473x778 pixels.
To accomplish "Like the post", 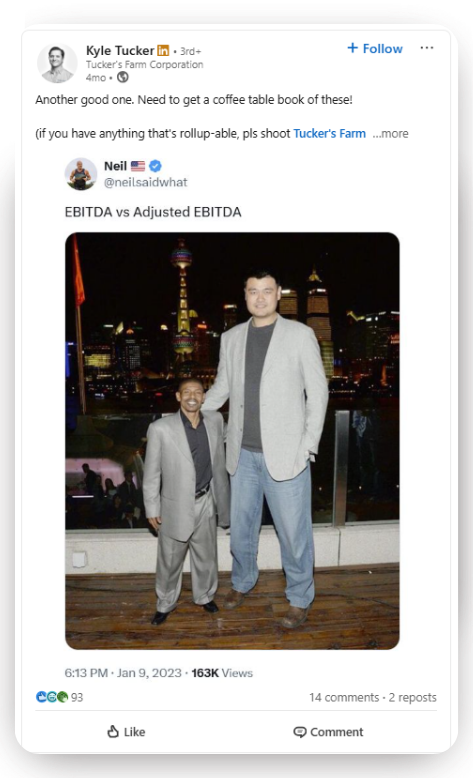I will [x=126, y=732].
